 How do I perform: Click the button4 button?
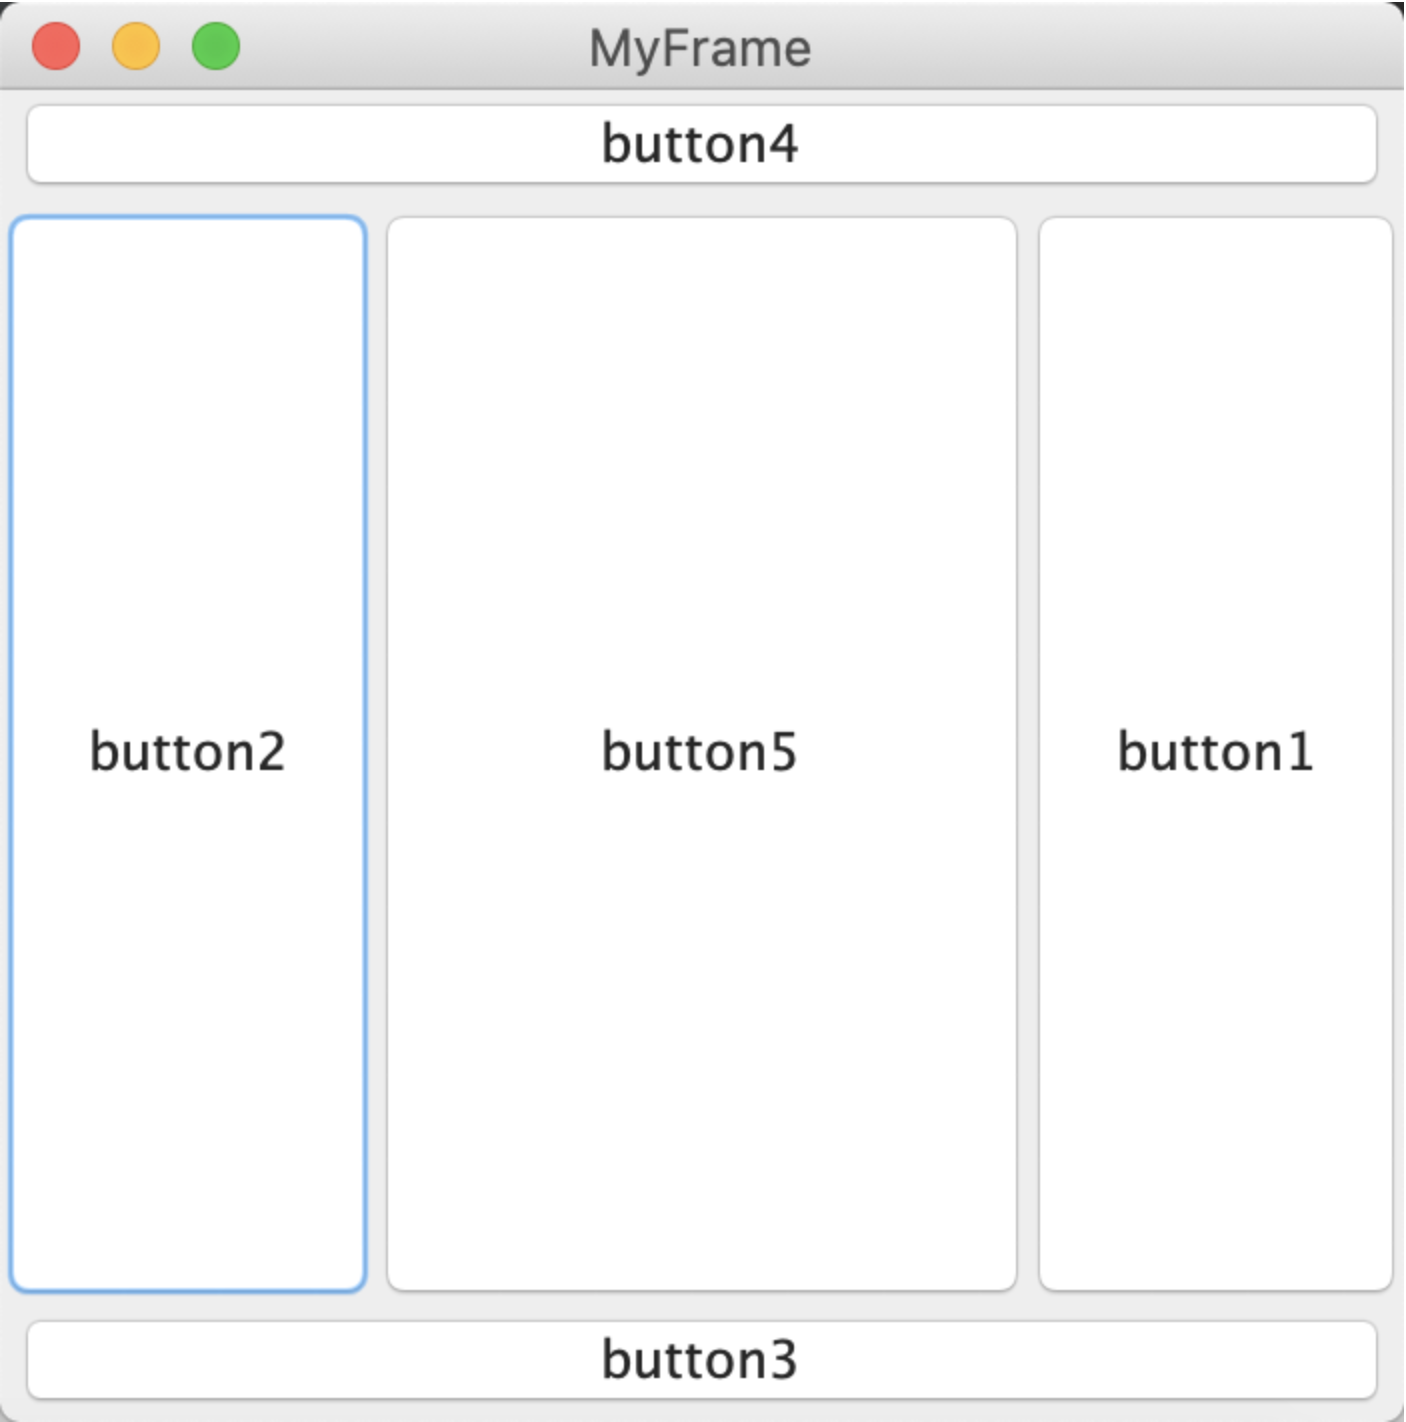pyautogui.click(x=701, y=144)
